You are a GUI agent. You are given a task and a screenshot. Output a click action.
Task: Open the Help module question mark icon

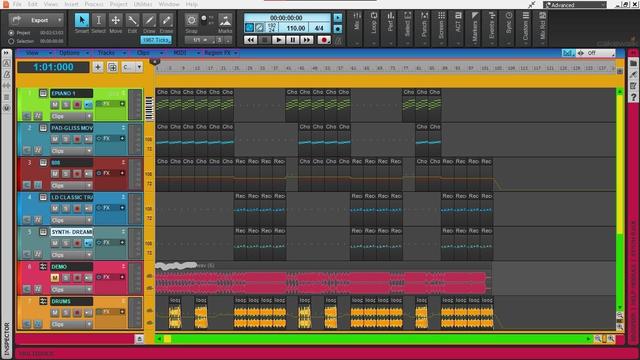(x=633, y=97)
